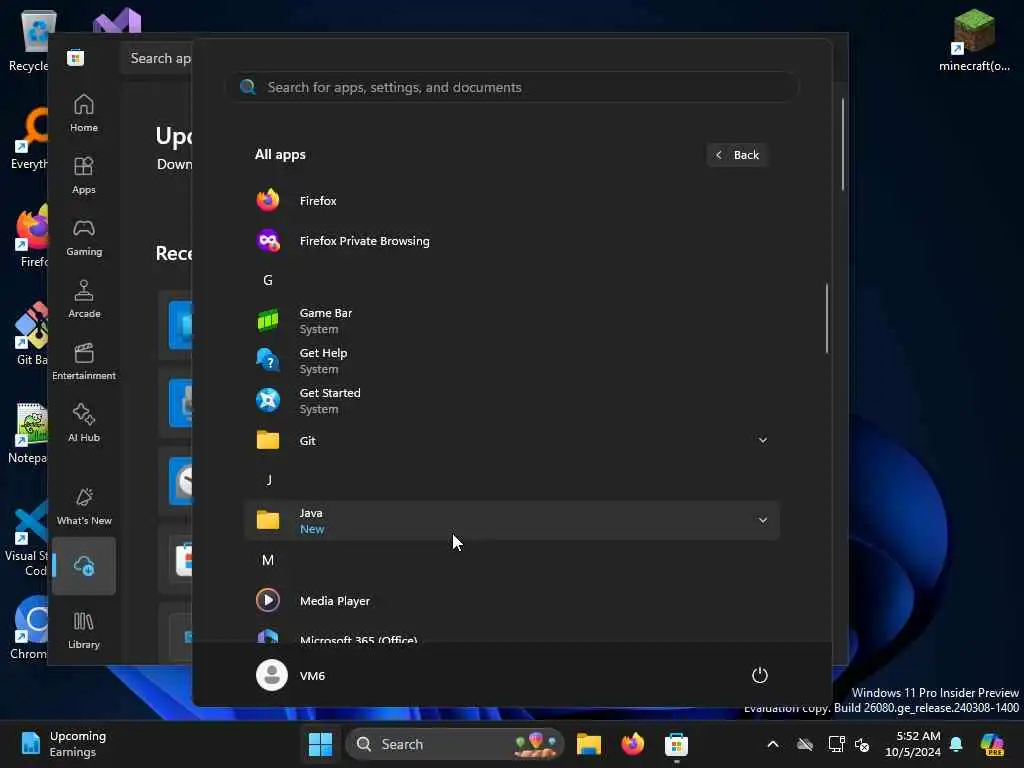
Task: Open What's New in Microsoft Store
Action: click(84, 506)
